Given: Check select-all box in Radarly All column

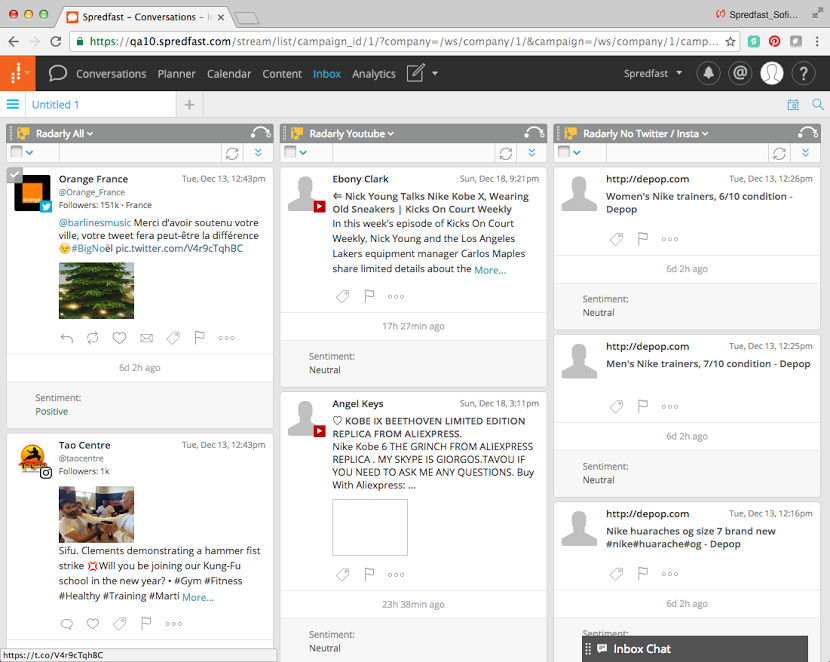Looking at the screenshot, I should [16, 152].
